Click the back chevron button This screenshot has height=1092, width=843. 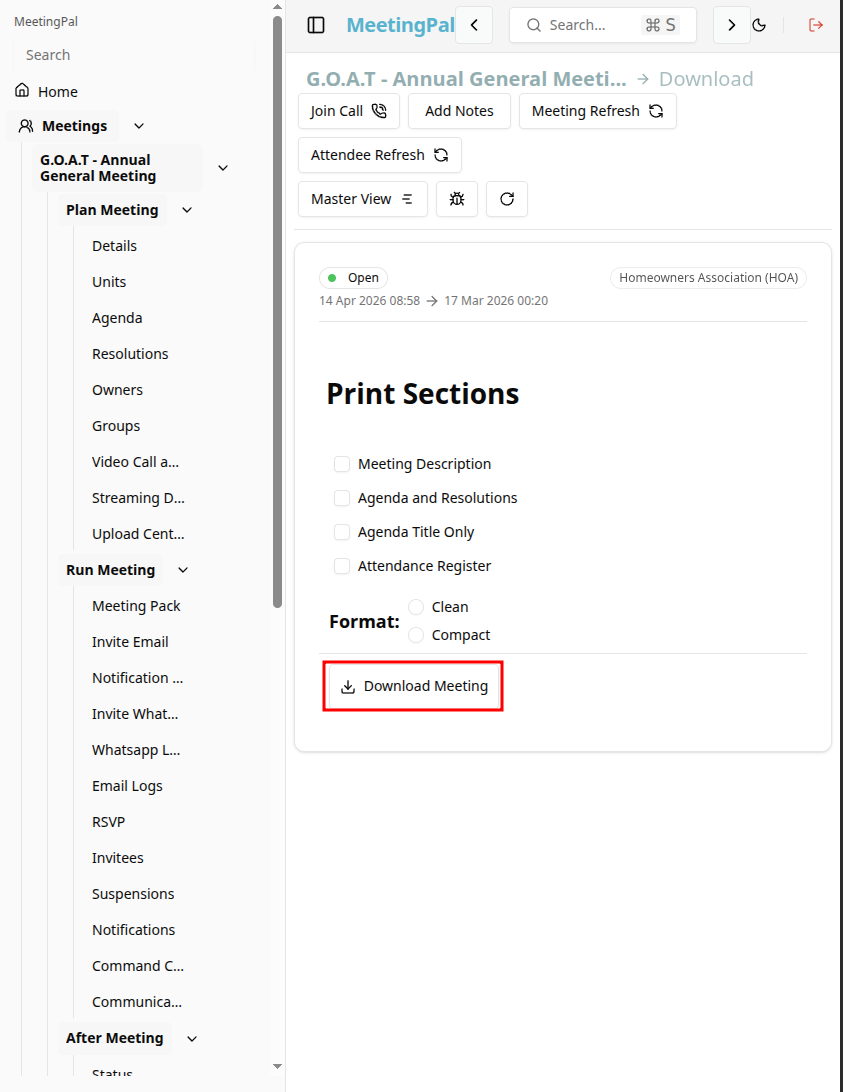pos(474,25)
